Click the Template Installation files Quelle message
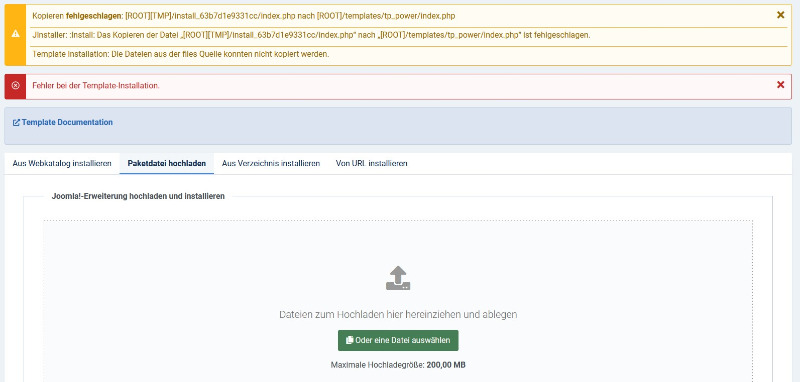This screenshot has height=382, width=800. (181, 54)
